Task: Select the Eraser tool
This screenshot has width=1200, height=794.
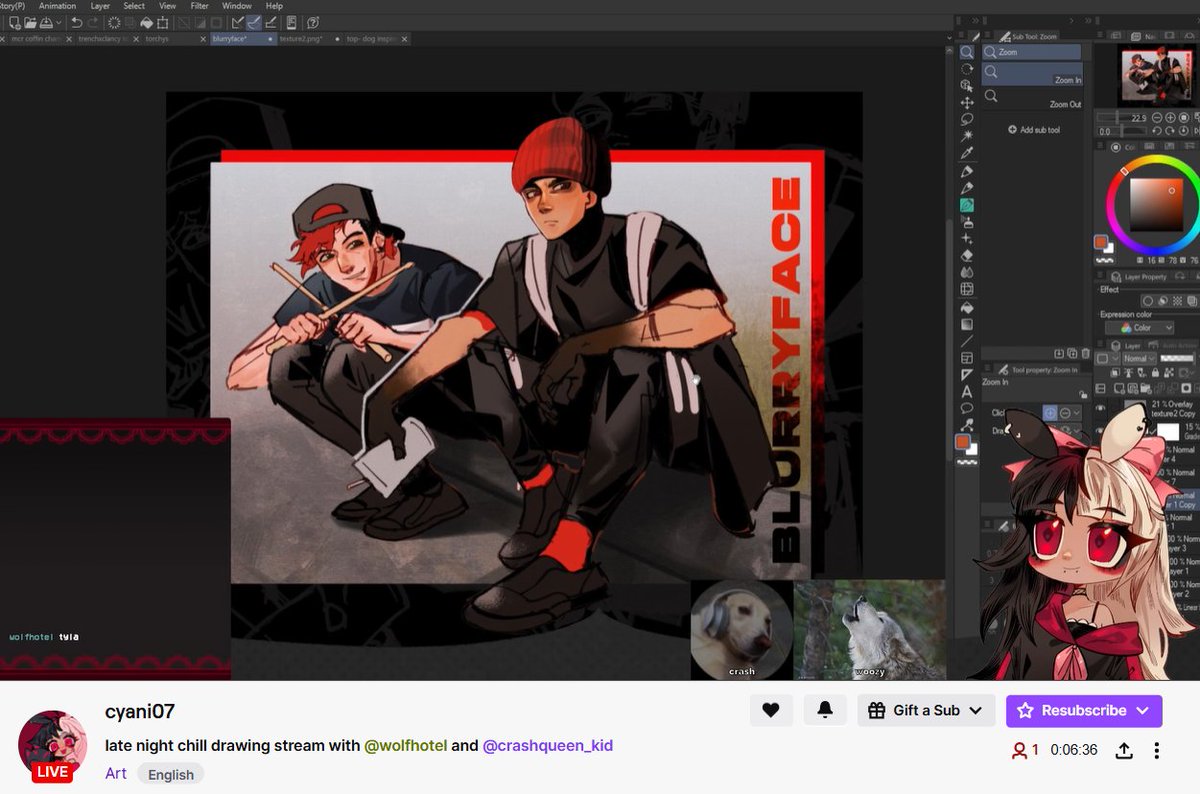Action: pos(967,256)
